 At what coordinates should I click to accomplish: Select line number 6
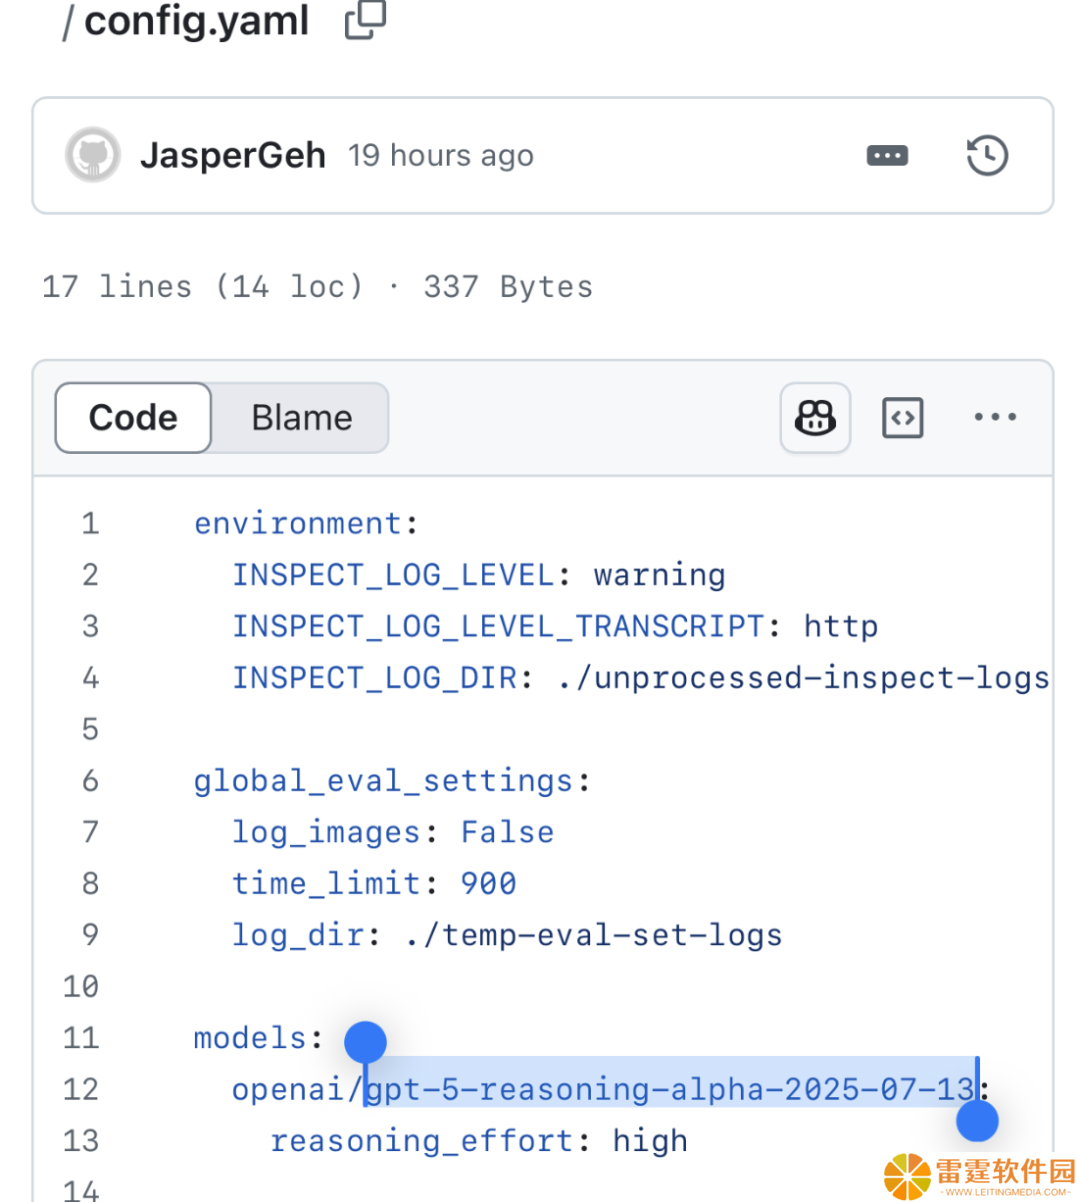(x=90, y=781)
